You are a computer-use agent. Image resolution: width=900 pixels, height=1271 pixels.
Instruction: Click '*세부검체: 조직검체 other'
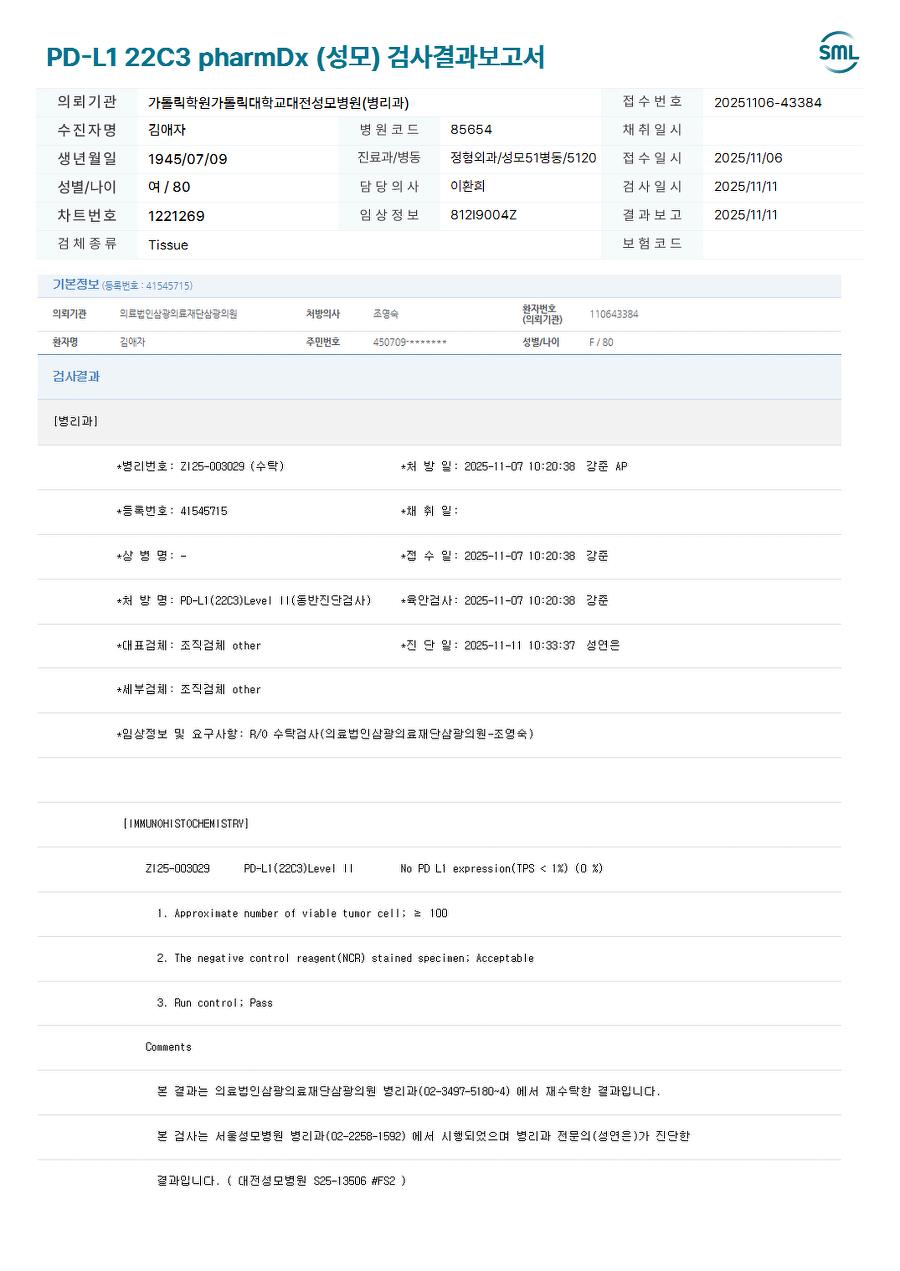tap(189, 690)
